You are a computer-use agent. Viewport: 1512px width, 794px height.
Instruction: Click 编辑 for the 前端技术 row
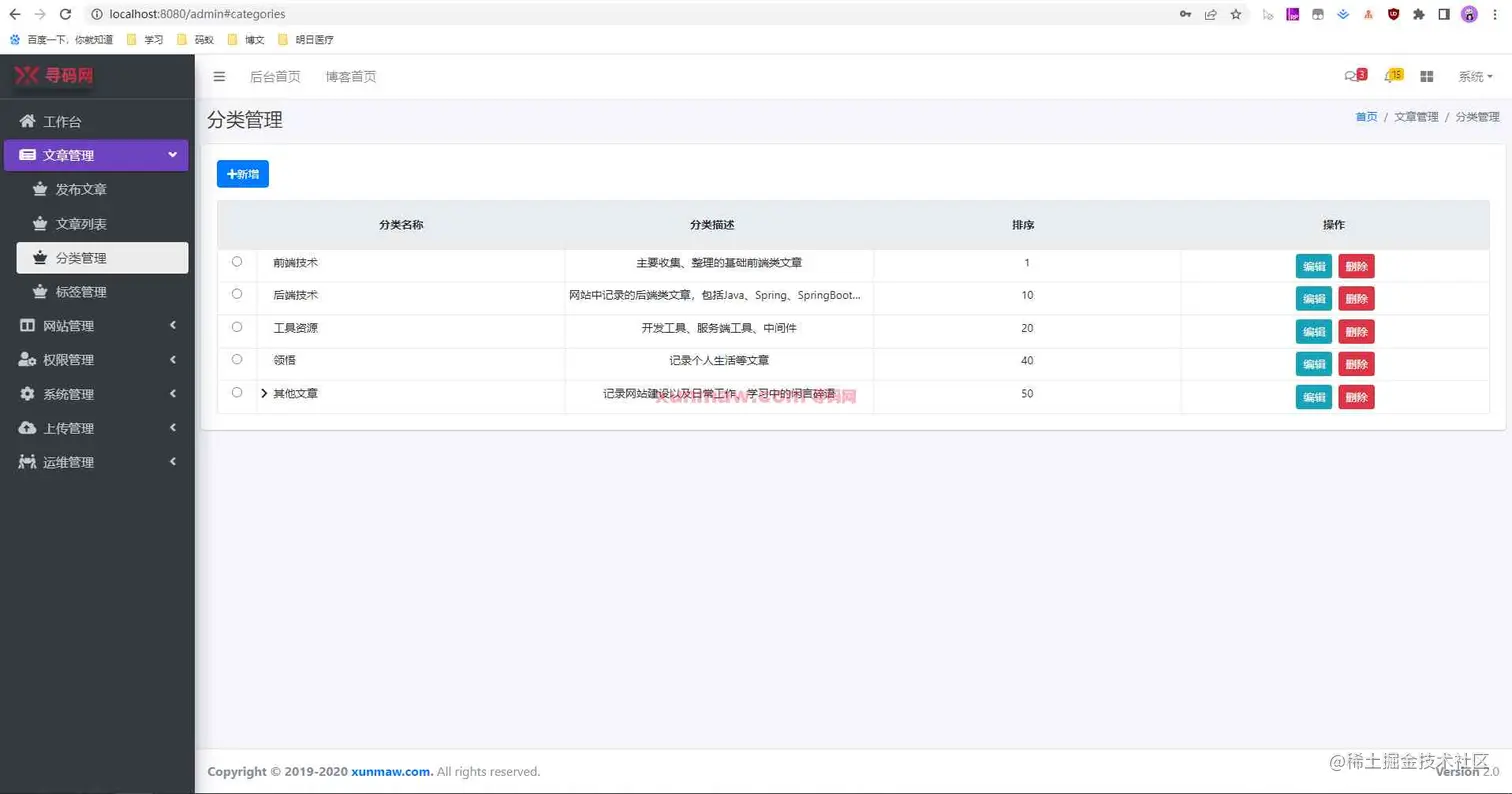click(1314, 266)
